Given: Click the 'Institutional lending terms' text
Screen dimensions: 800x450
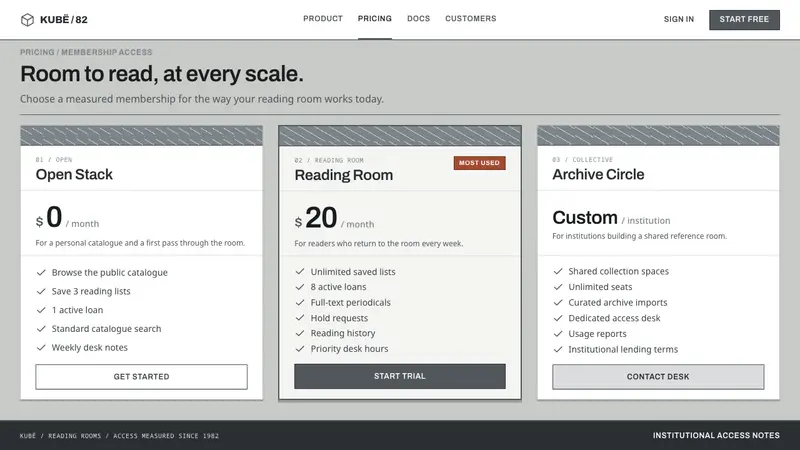Looking at the screenshot, I should pyautogui.click(x=623, y=349).
